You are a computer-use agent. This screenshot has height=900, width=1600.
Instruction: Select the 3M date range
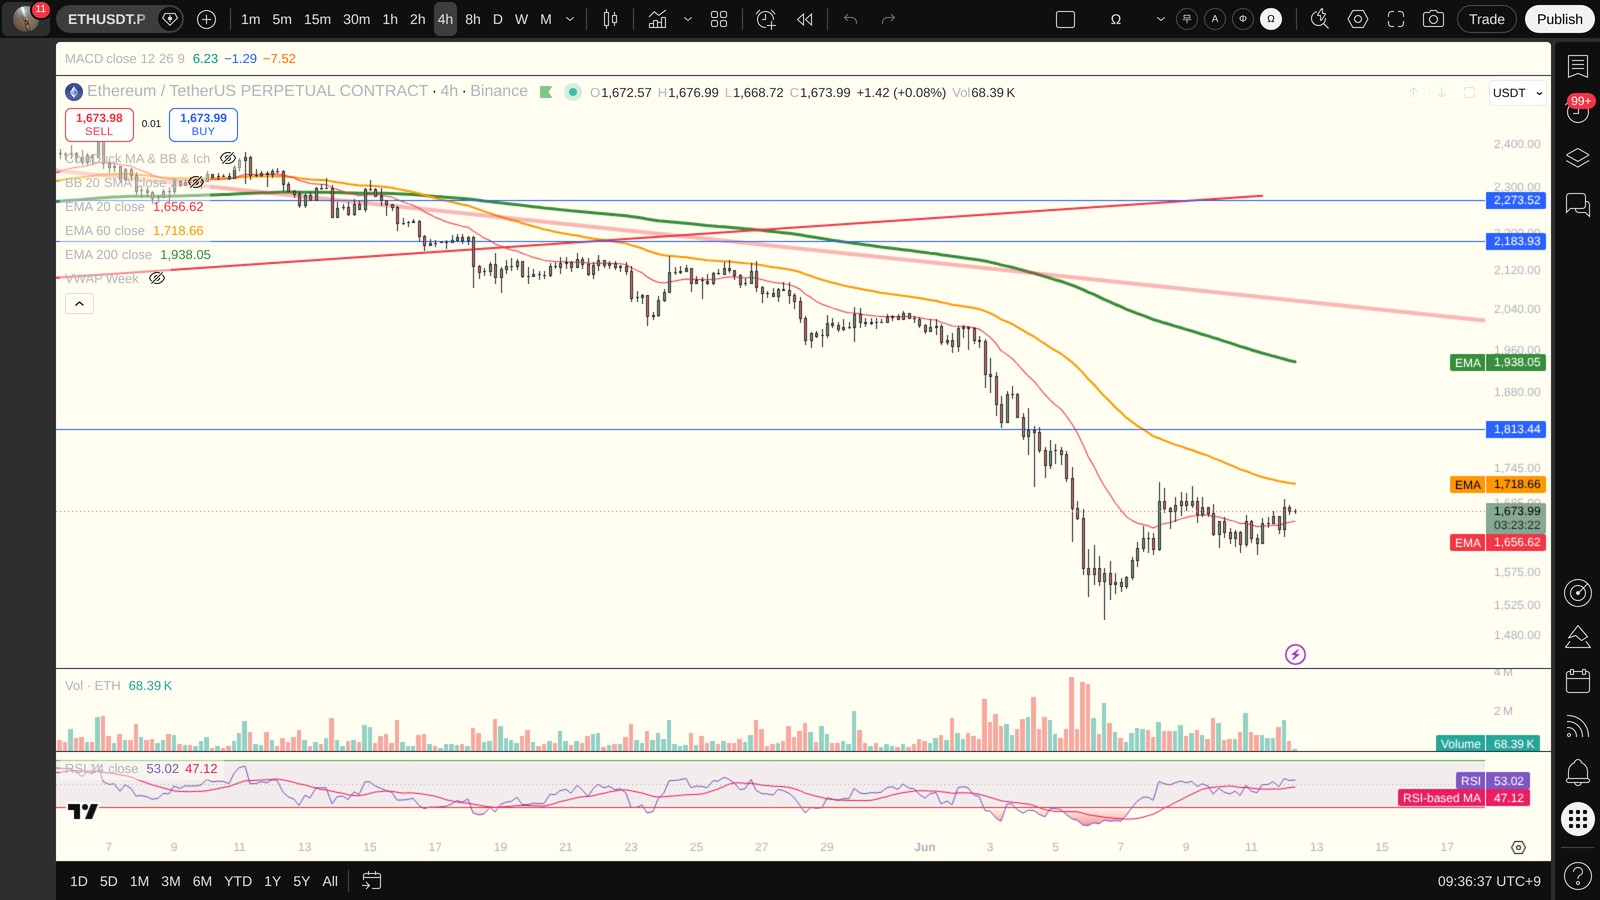171,881
